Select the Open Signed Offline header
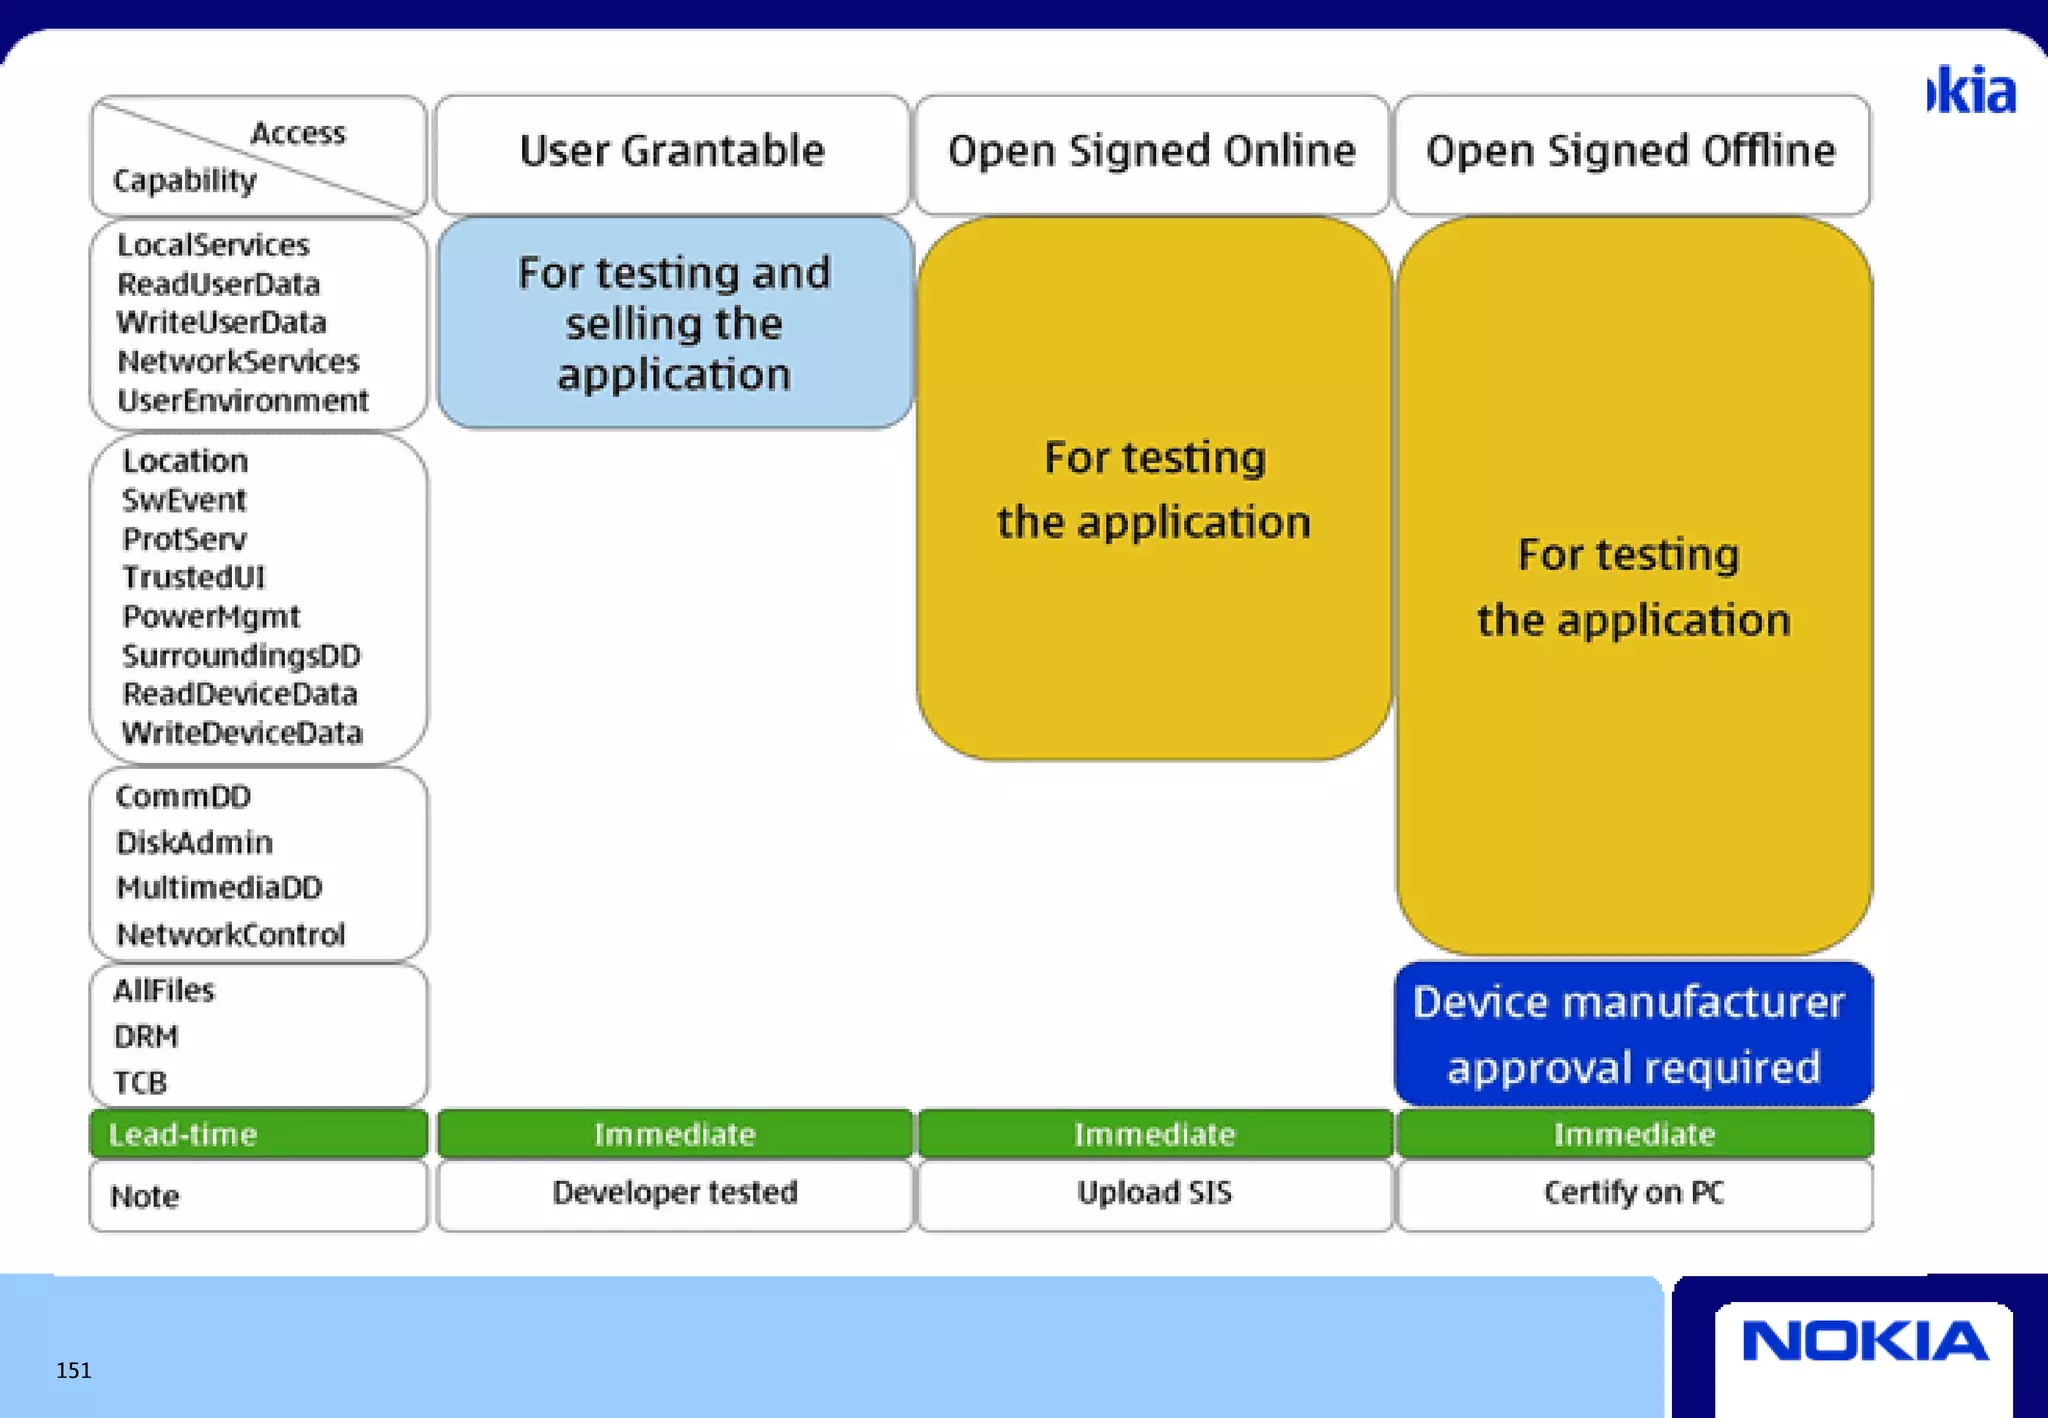Image resolution: width=2048 pixels, height=1418 pixels. click(x=1630, y=152)
